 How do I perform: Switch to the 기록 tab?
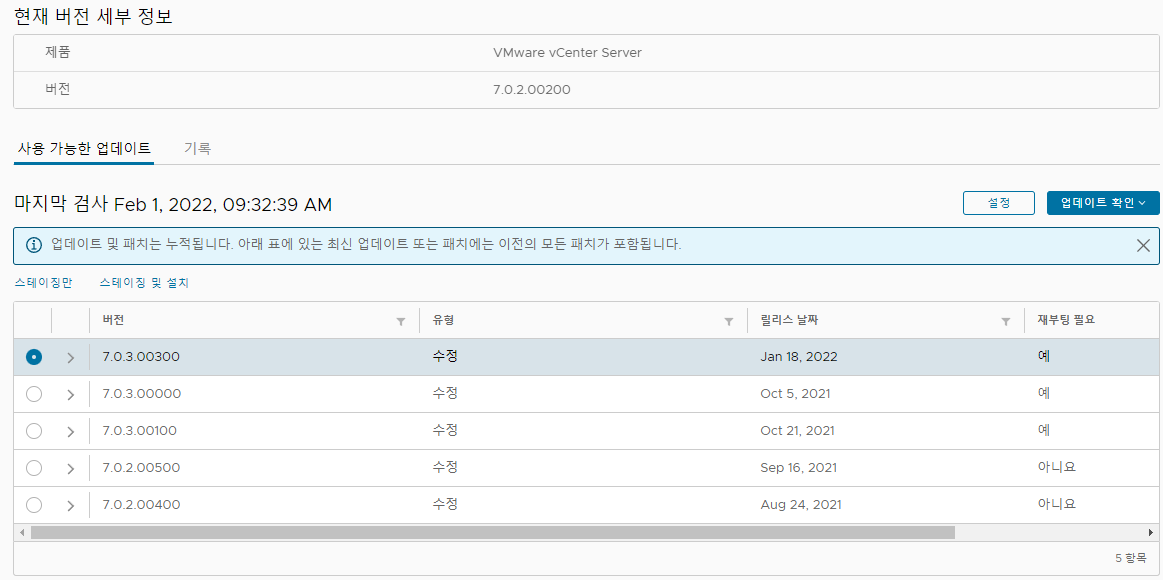pyautogui.click(x=197, y=148)
